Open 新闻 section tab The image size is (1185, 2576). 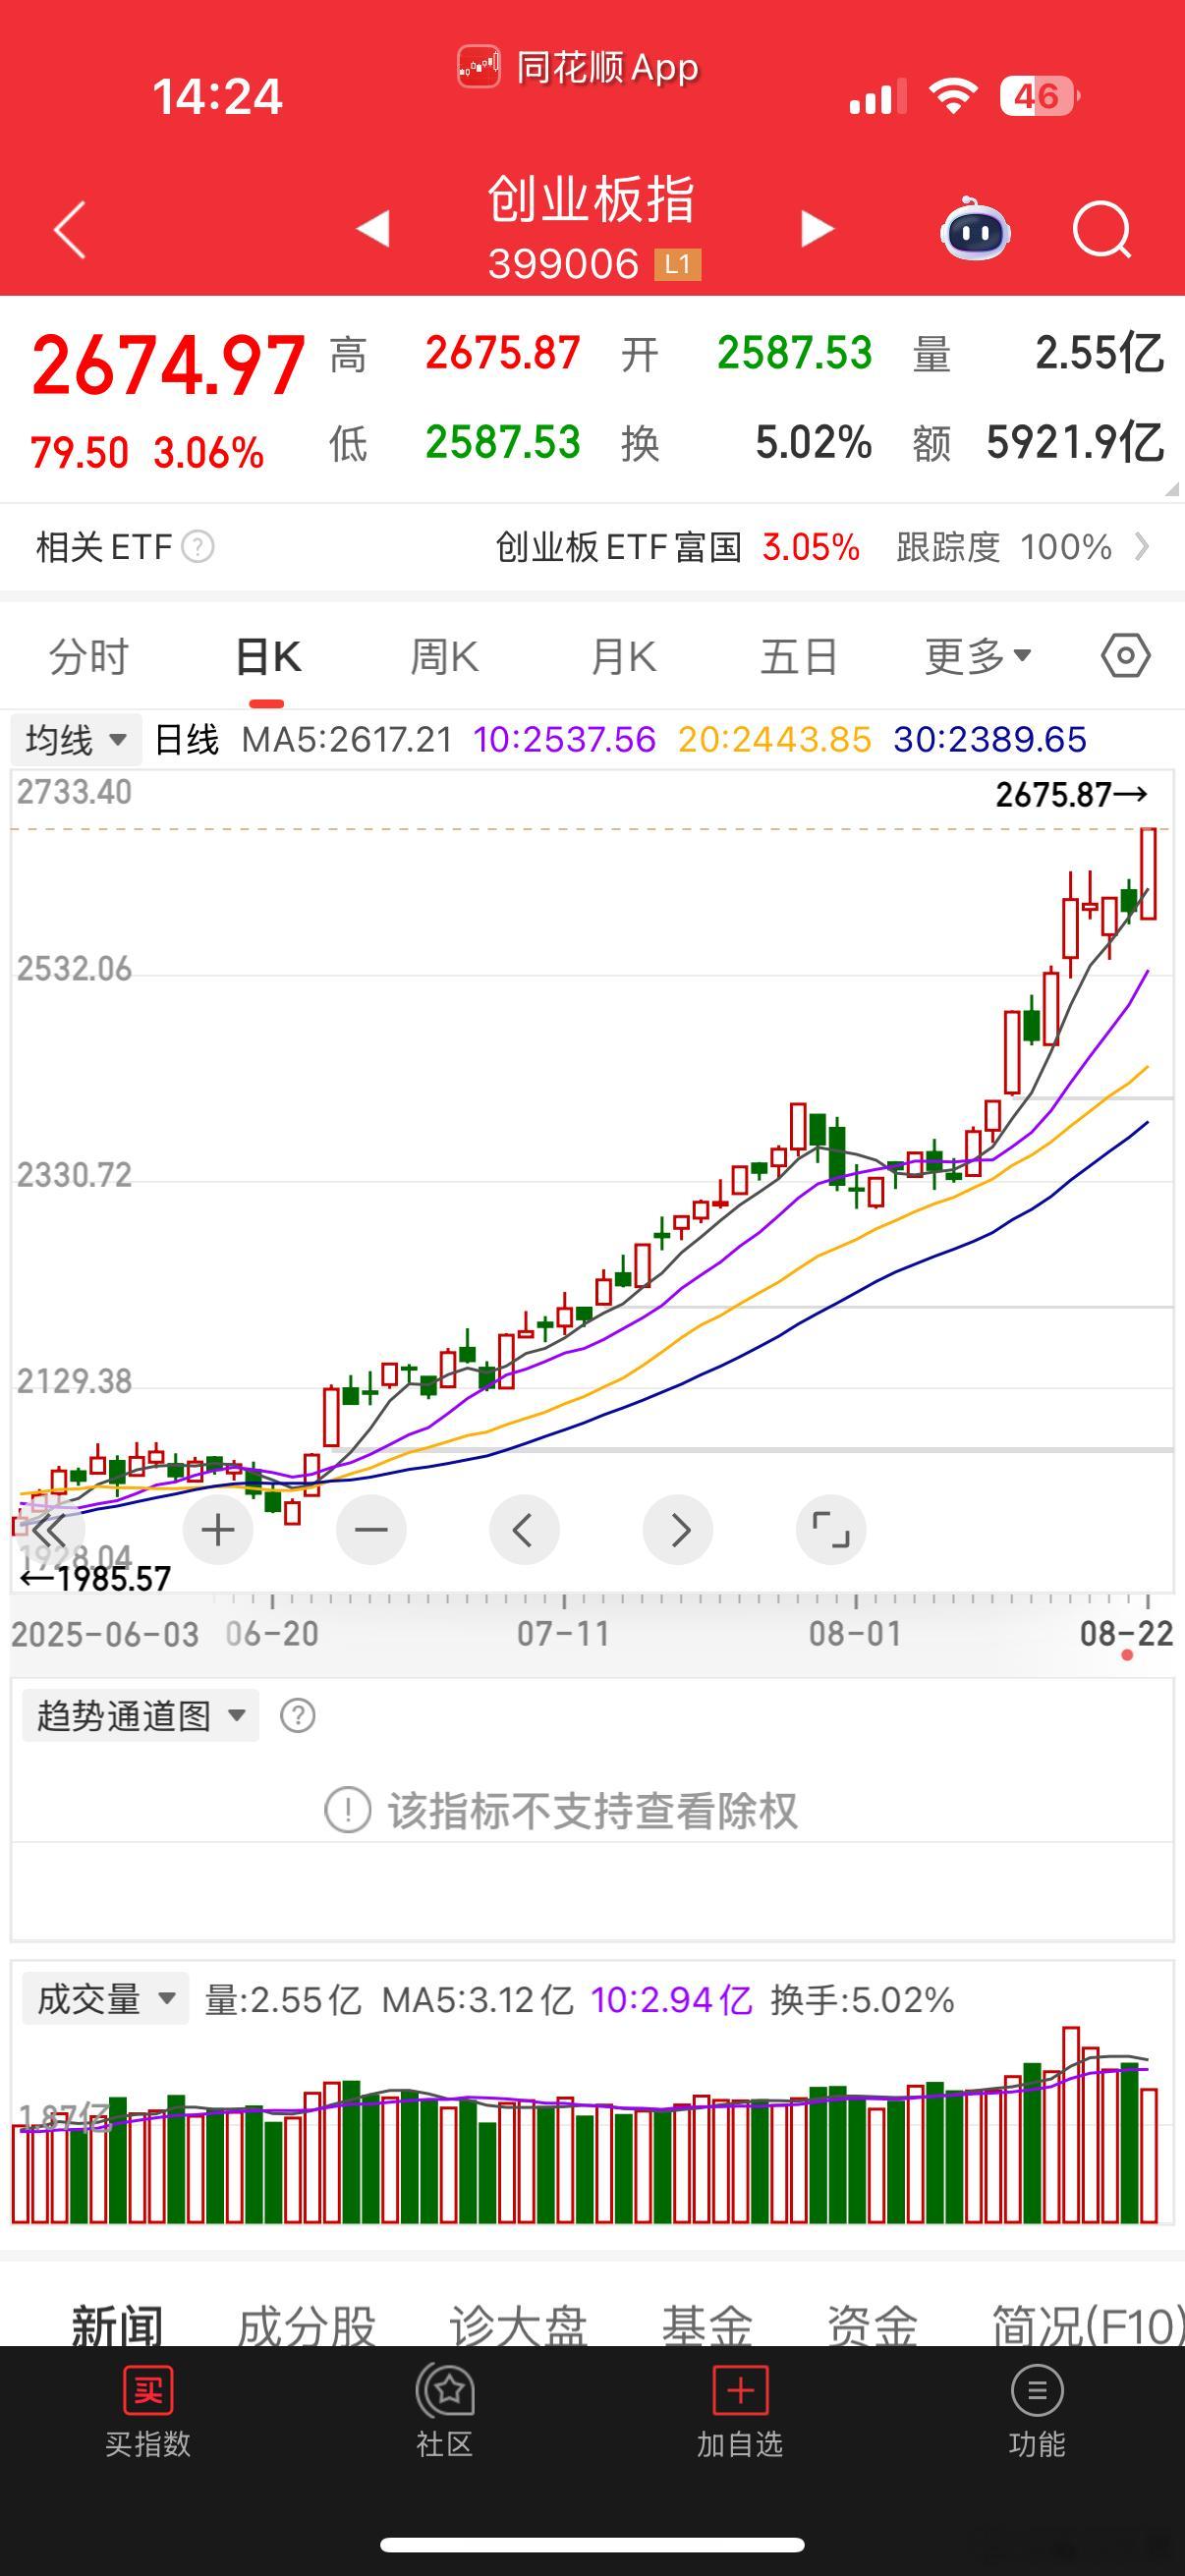point(117,2326)
